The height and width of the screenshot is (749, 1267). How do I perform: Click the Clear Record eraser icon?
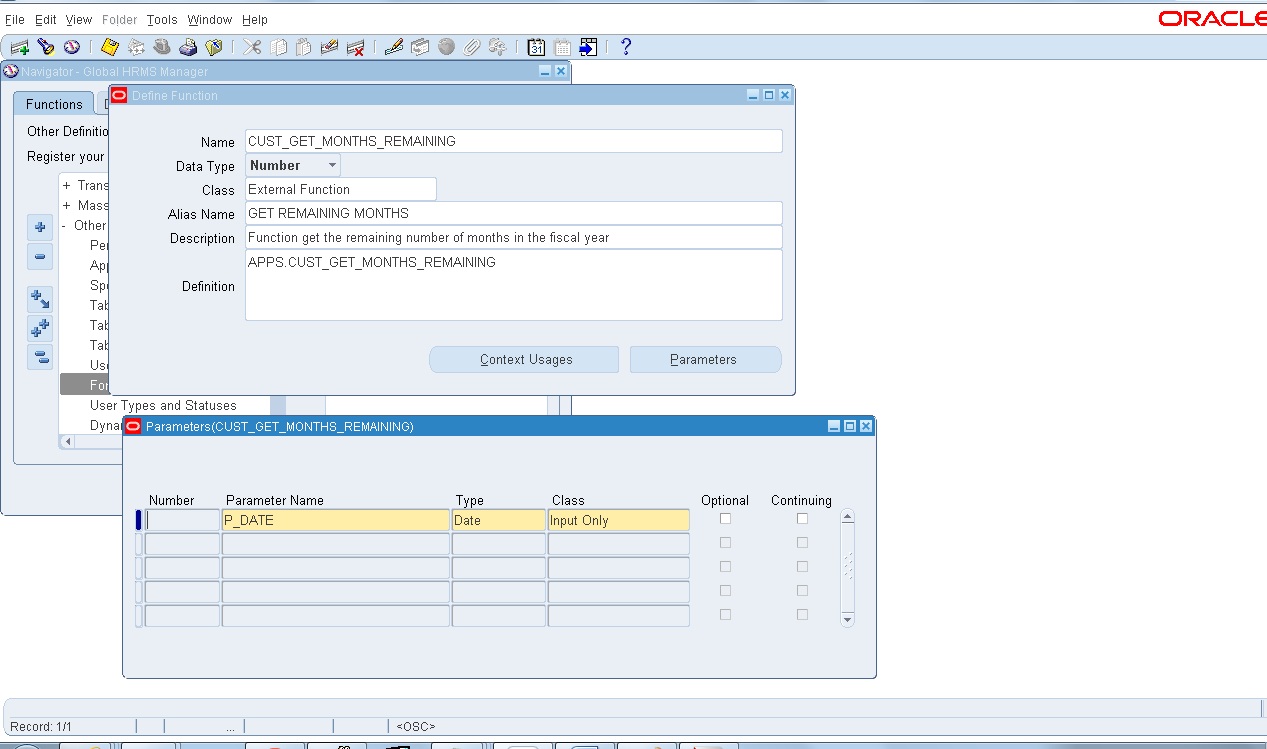click(x=329, y=47)
